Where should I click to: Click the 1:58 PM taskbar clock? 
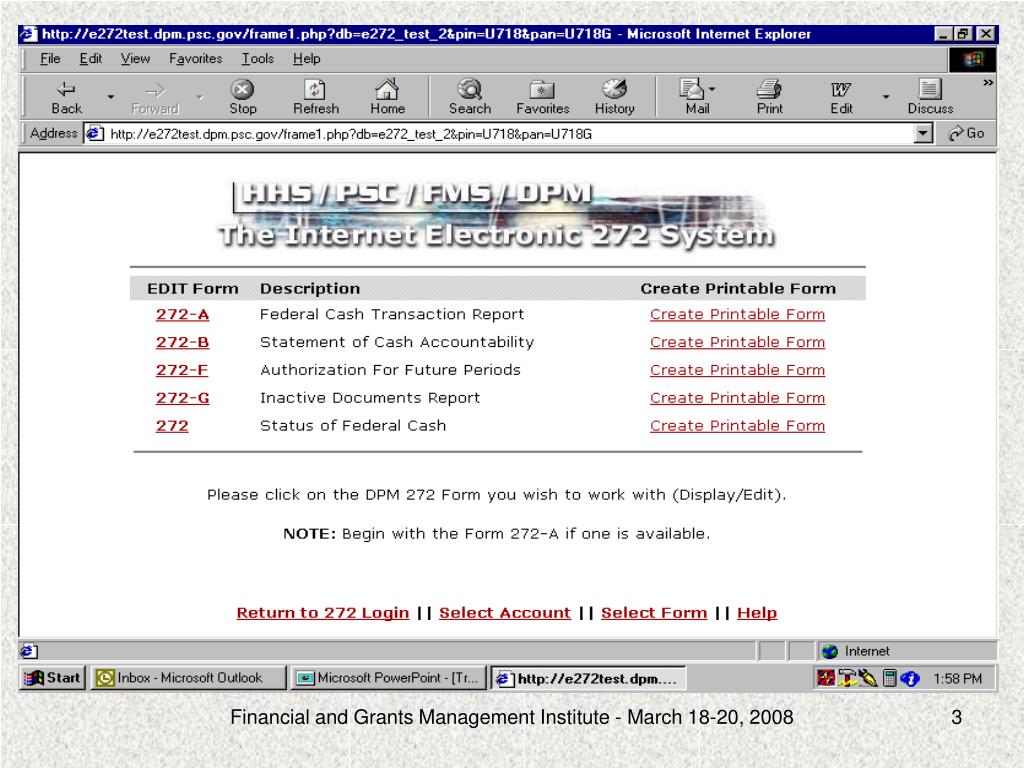coord(957,679)
